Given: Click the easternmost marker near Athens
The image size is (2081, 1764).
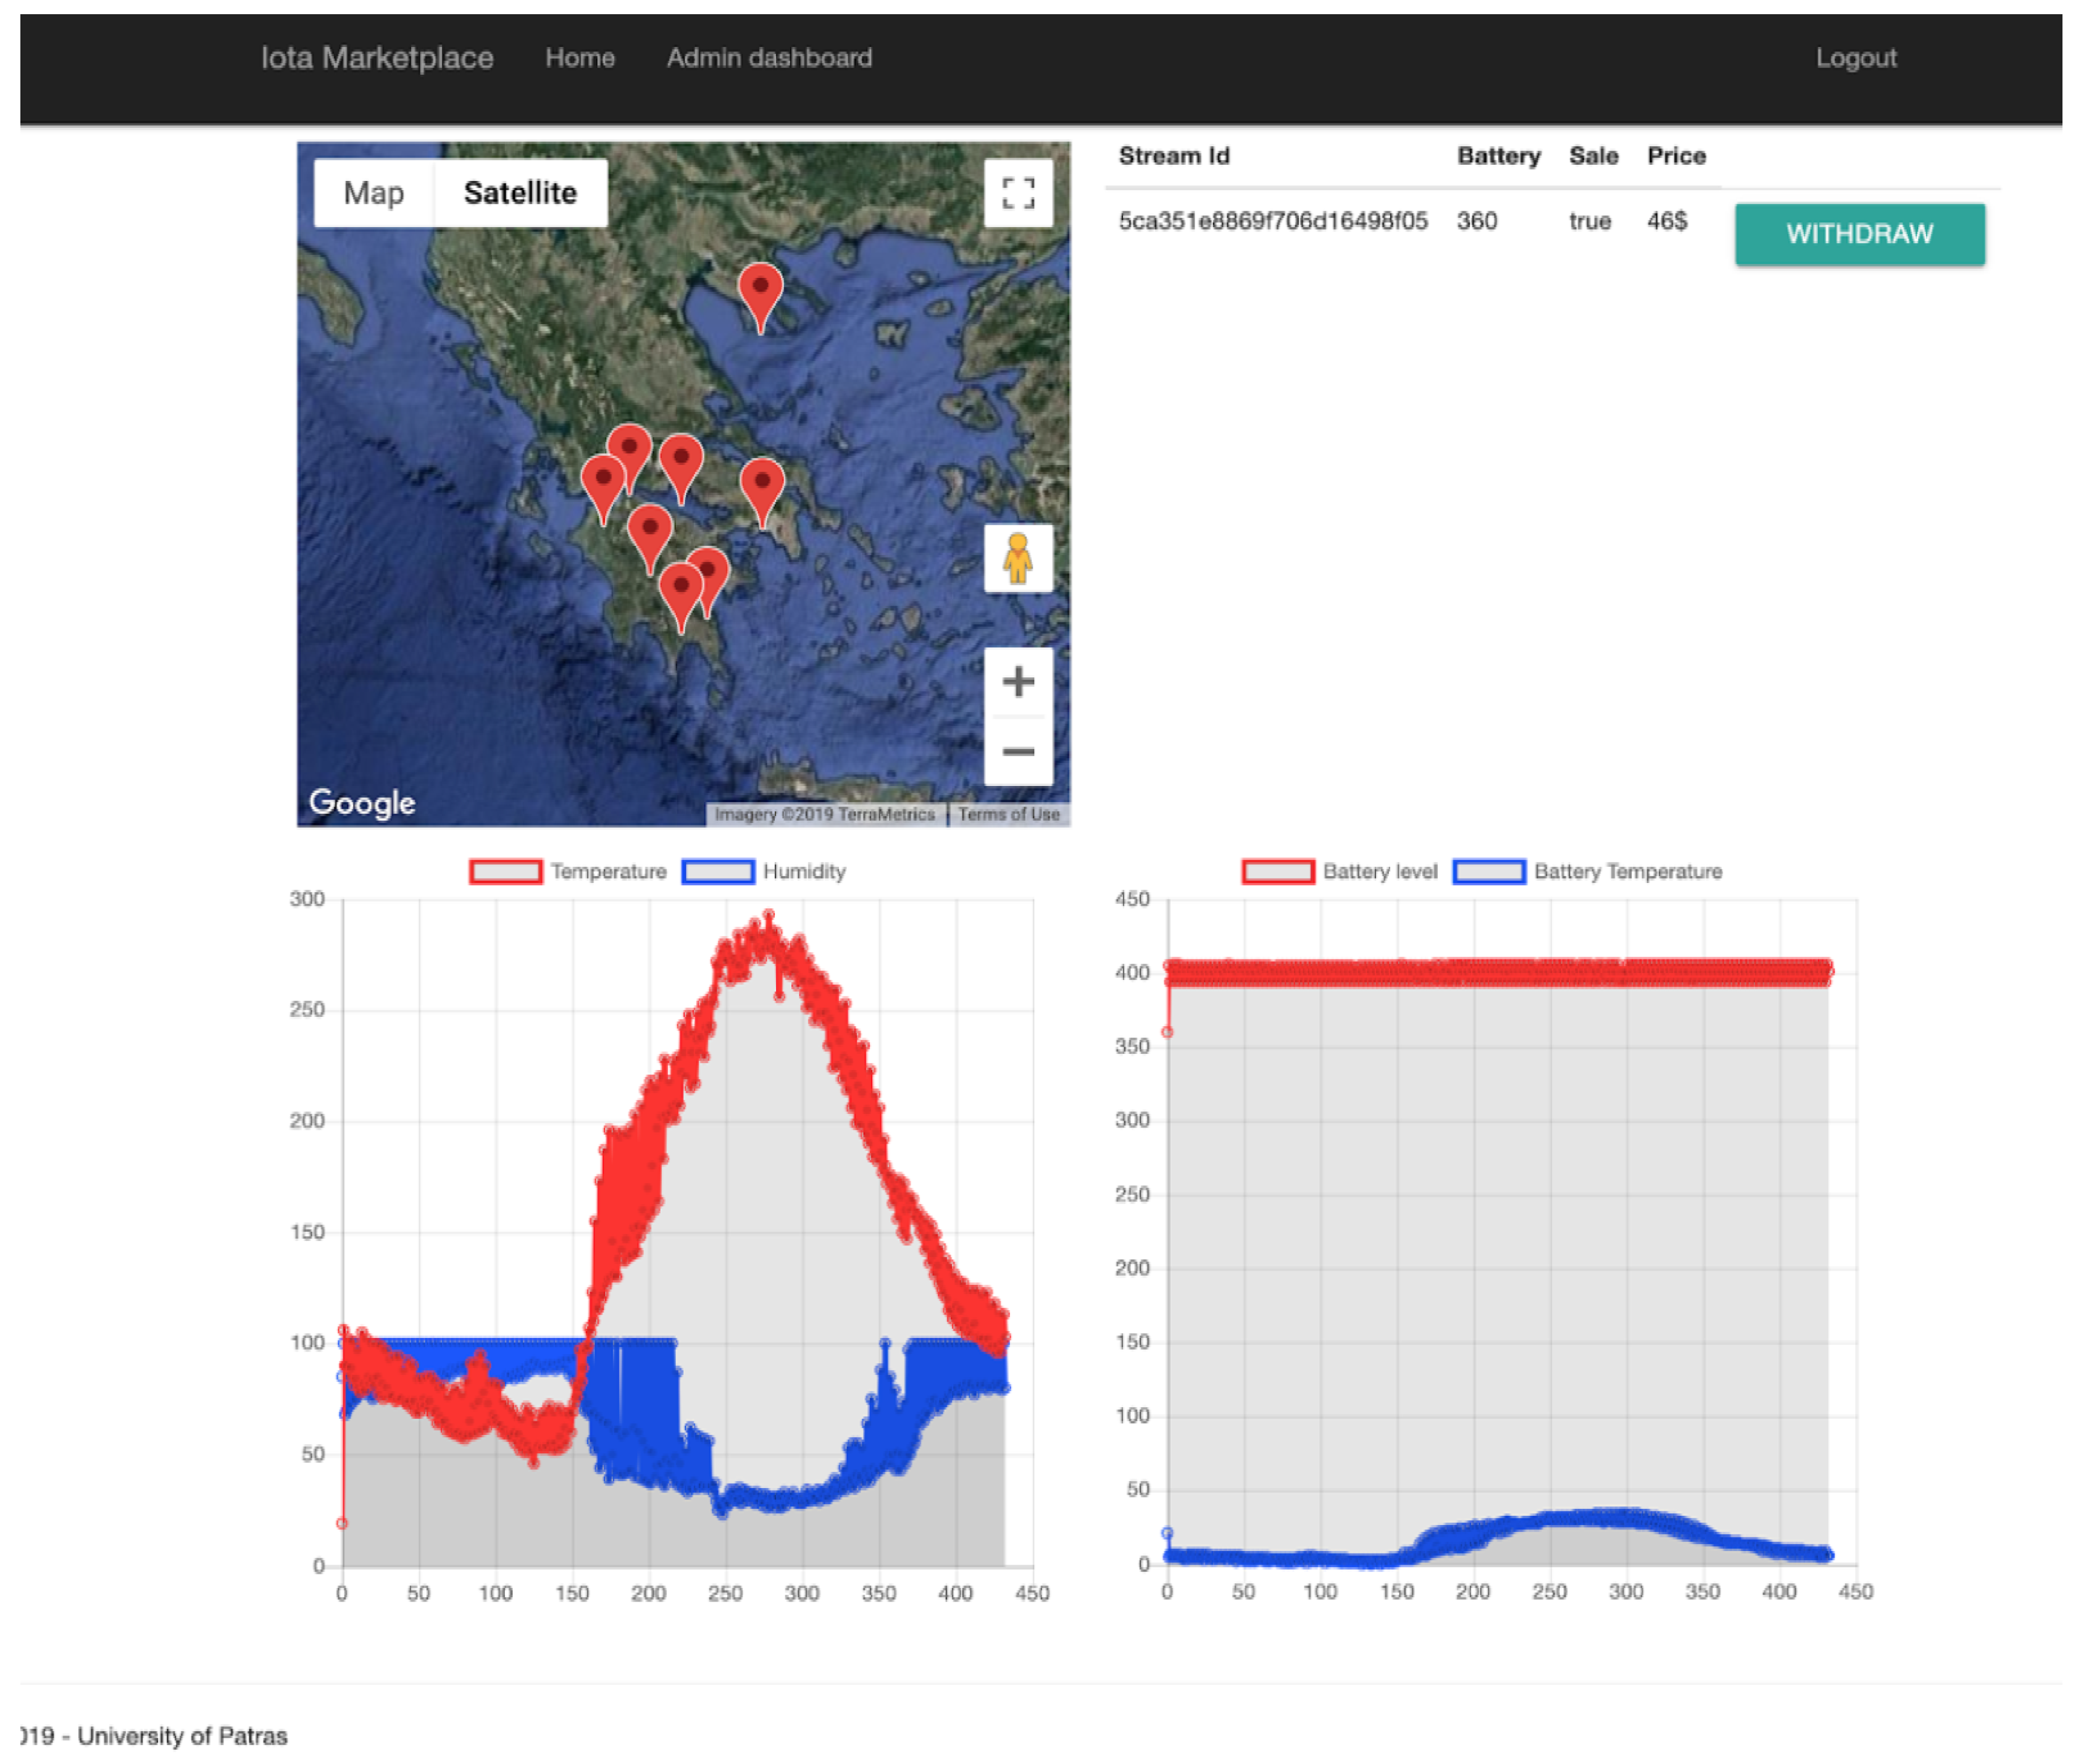Looking at the screenshot, I should 762,485.
